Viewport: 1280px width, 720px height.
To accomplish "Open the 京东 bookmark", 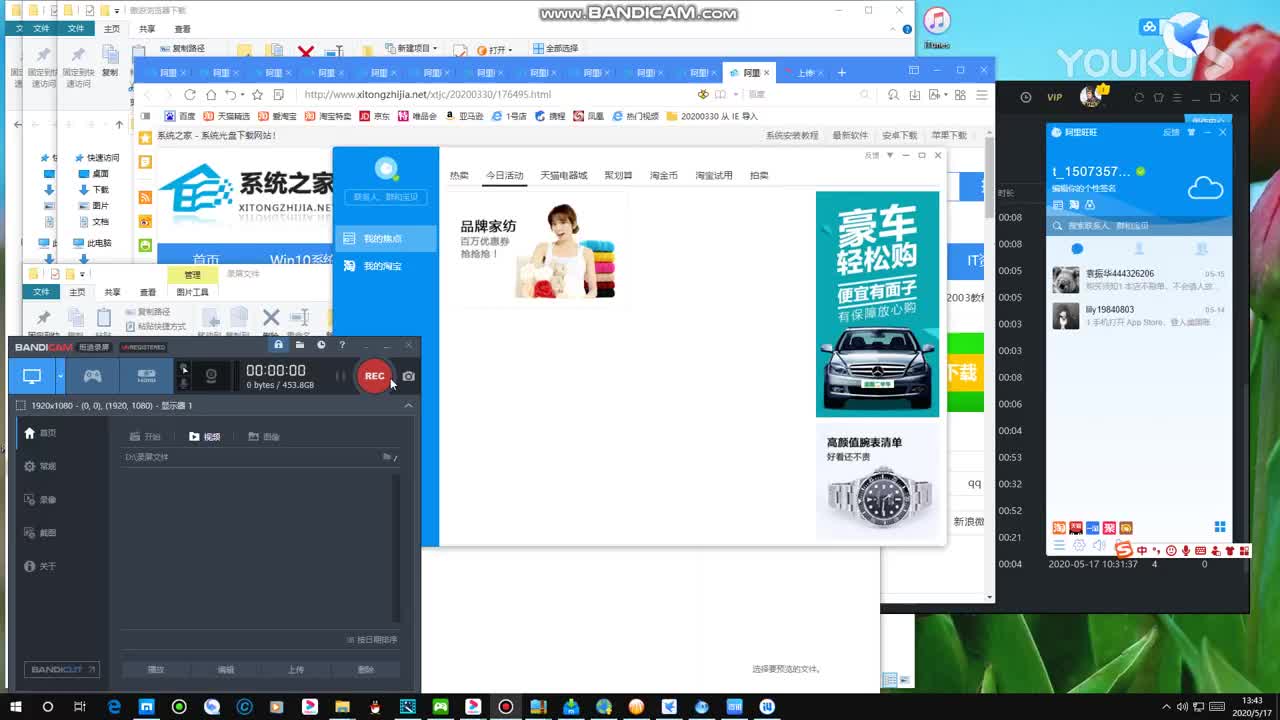I will 375,116.
